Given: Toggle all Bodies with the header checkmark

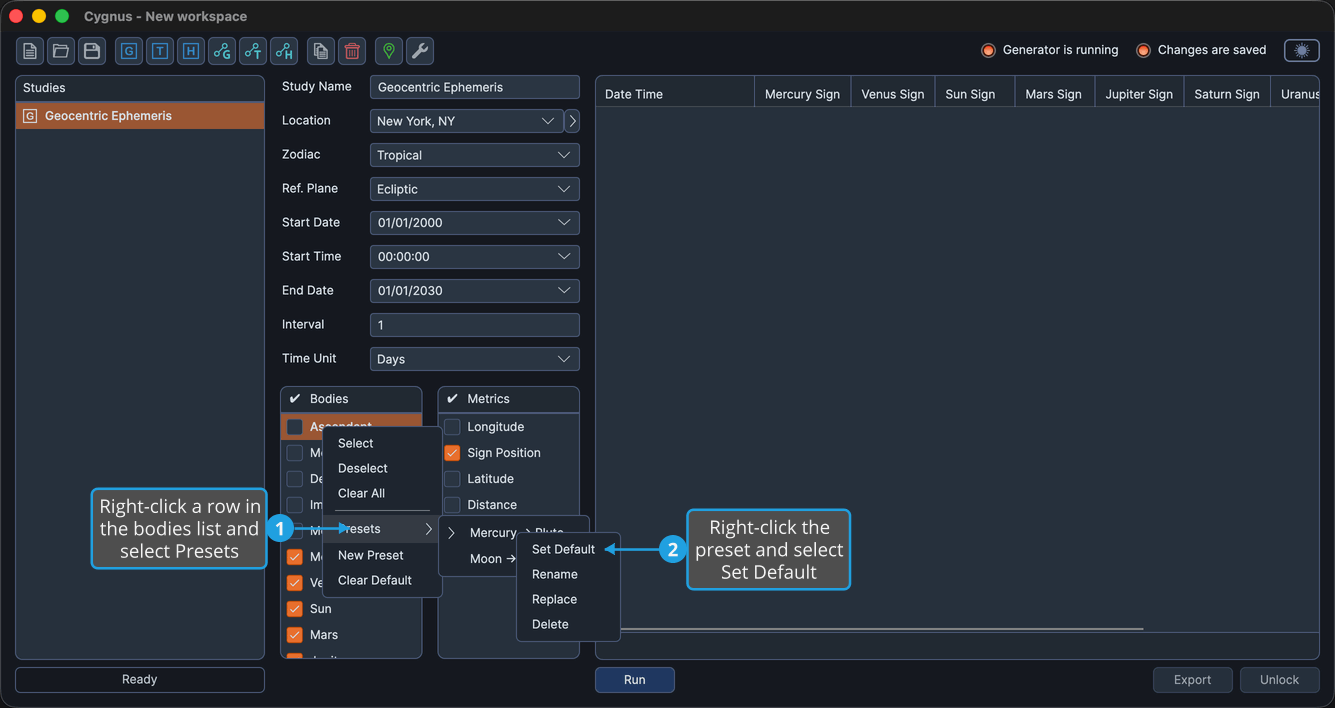Looking at the screenshot, I should click(295, 399).
